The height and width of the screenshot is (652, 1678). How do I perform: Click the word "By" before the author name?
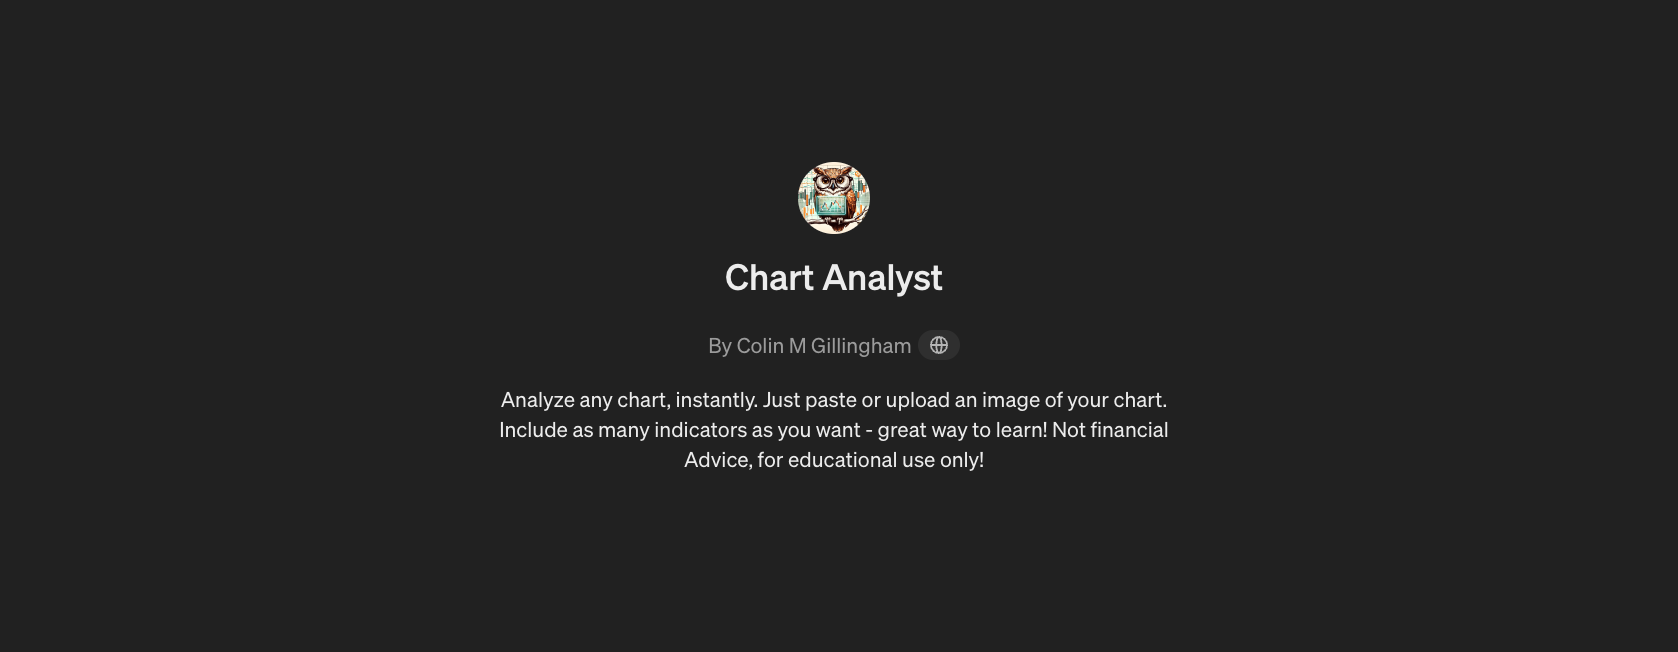coord(720,346)
